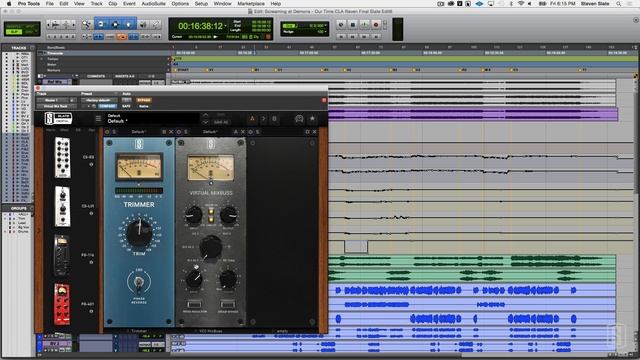Select the Pencil tool
The height and width of the screenshot is (360, 640).
(x=156, y=24)
